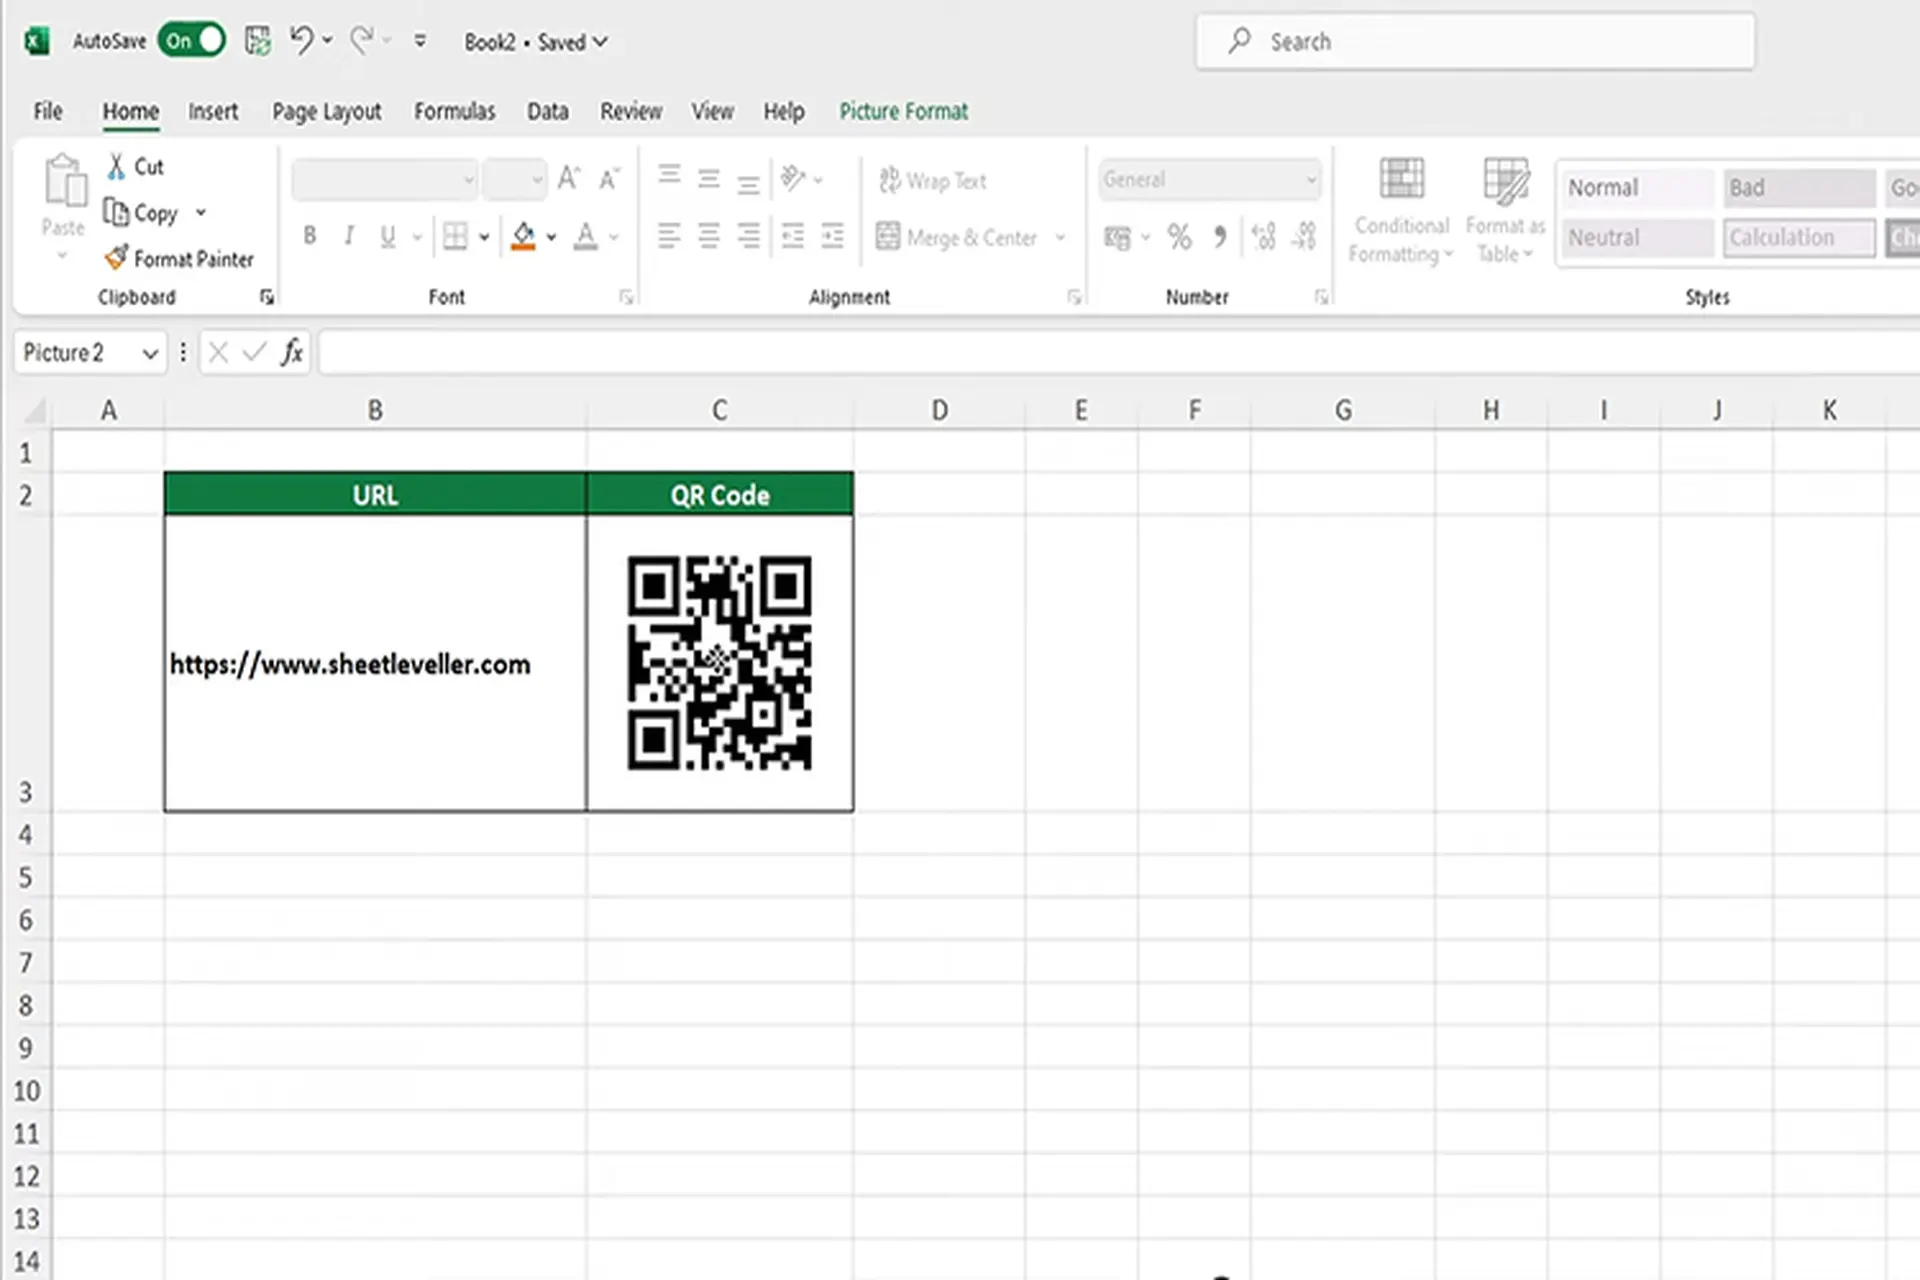Toggle italic formatting
Viewport: 1920px width, 1280px height.
tap(348, 236)
